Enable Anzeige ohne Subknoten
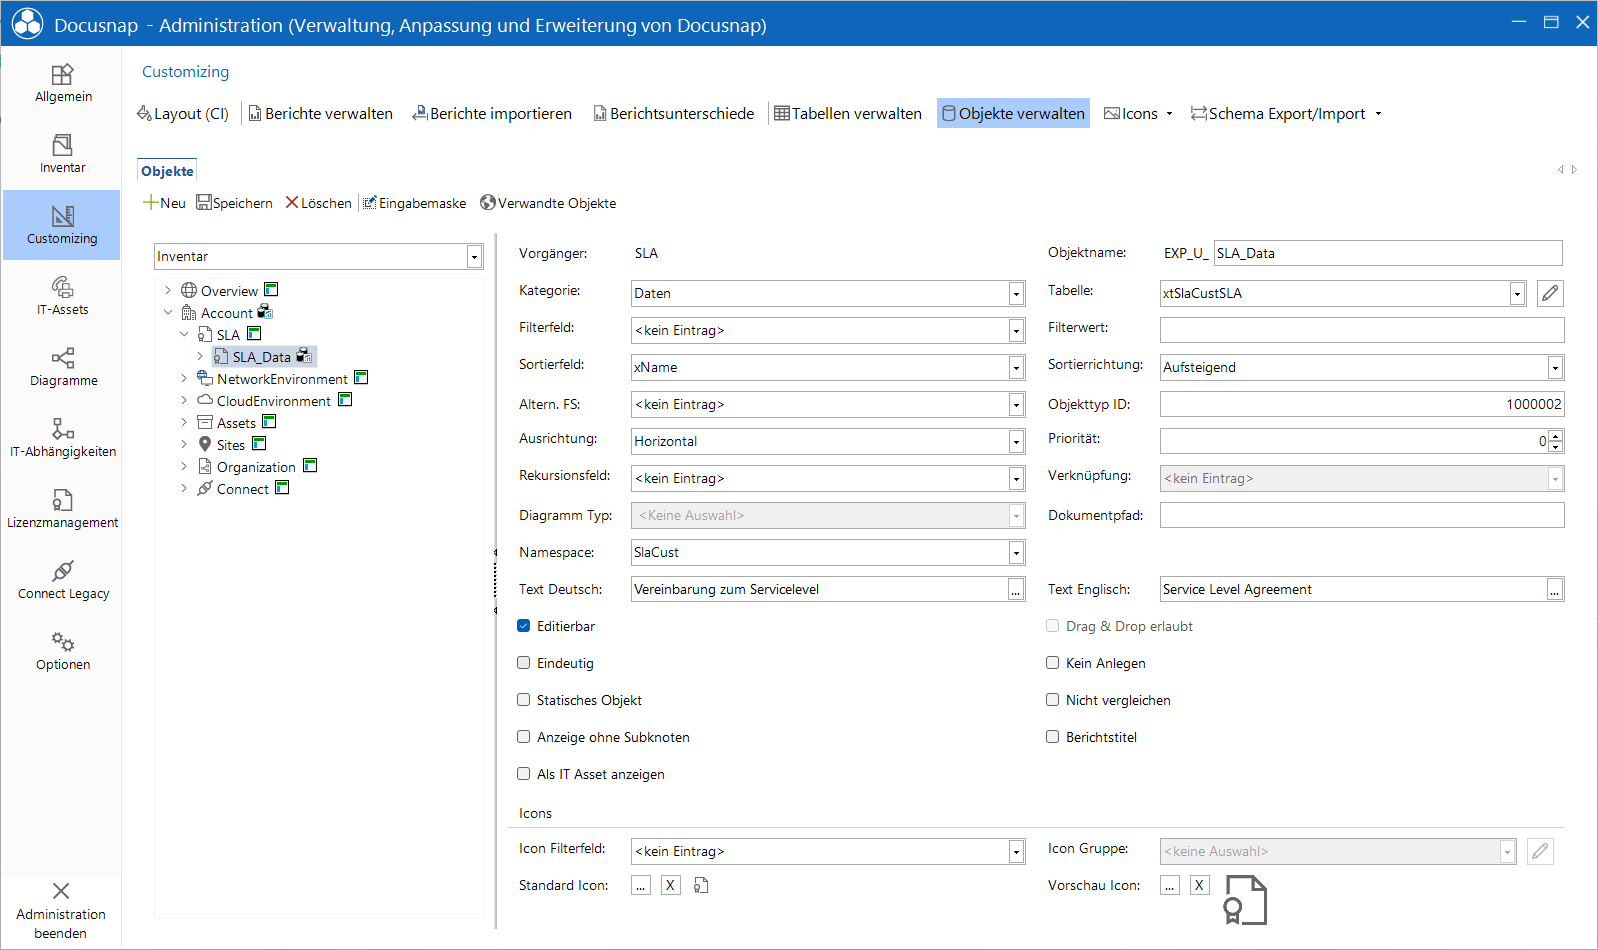Image resolution: width=1598 pixels, height=950 pixels. pyautogui.click(x=523, y=737)
